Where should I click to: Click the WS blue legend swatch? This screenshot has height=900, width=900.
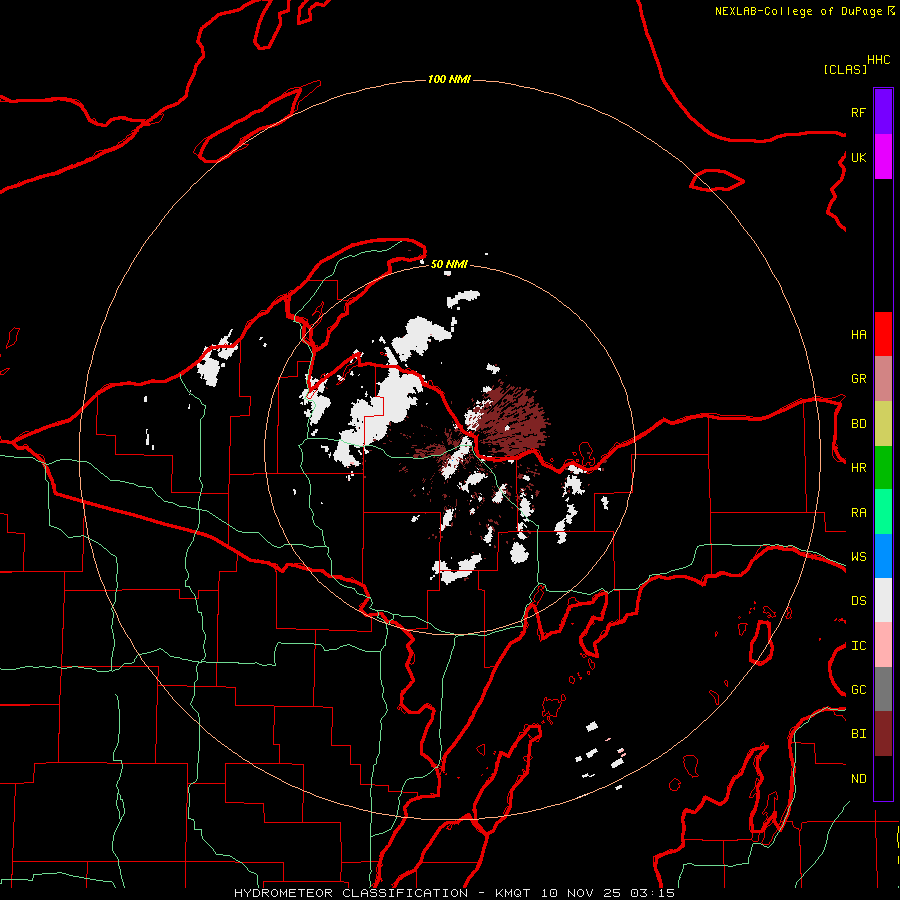[x=883, y=556]
